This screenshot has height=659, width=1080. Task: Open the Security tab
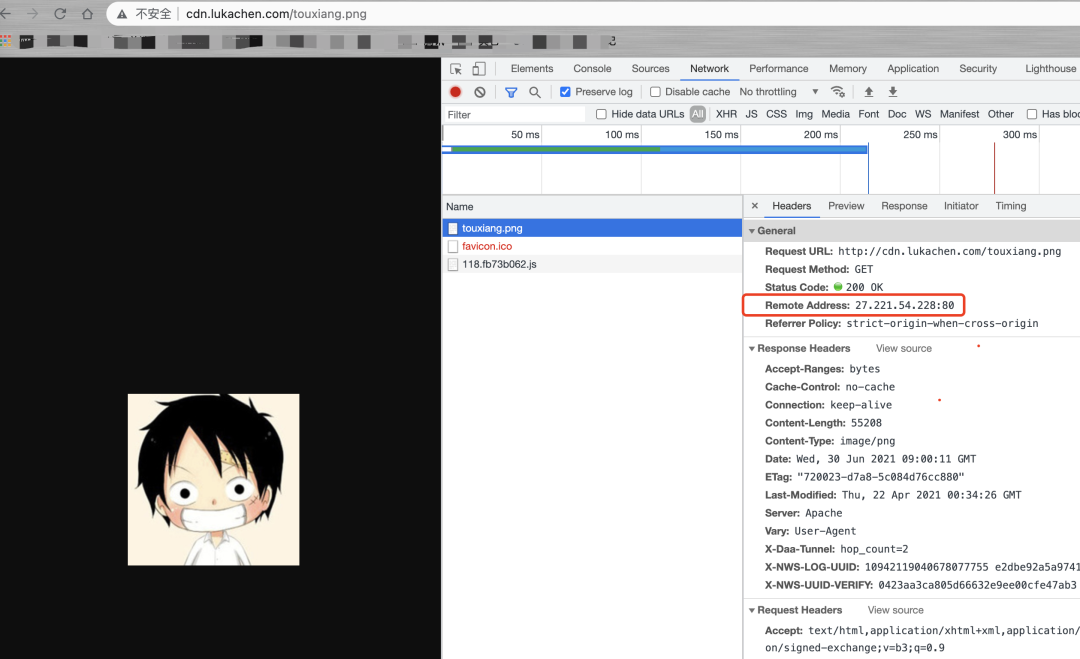pos(978,69)
